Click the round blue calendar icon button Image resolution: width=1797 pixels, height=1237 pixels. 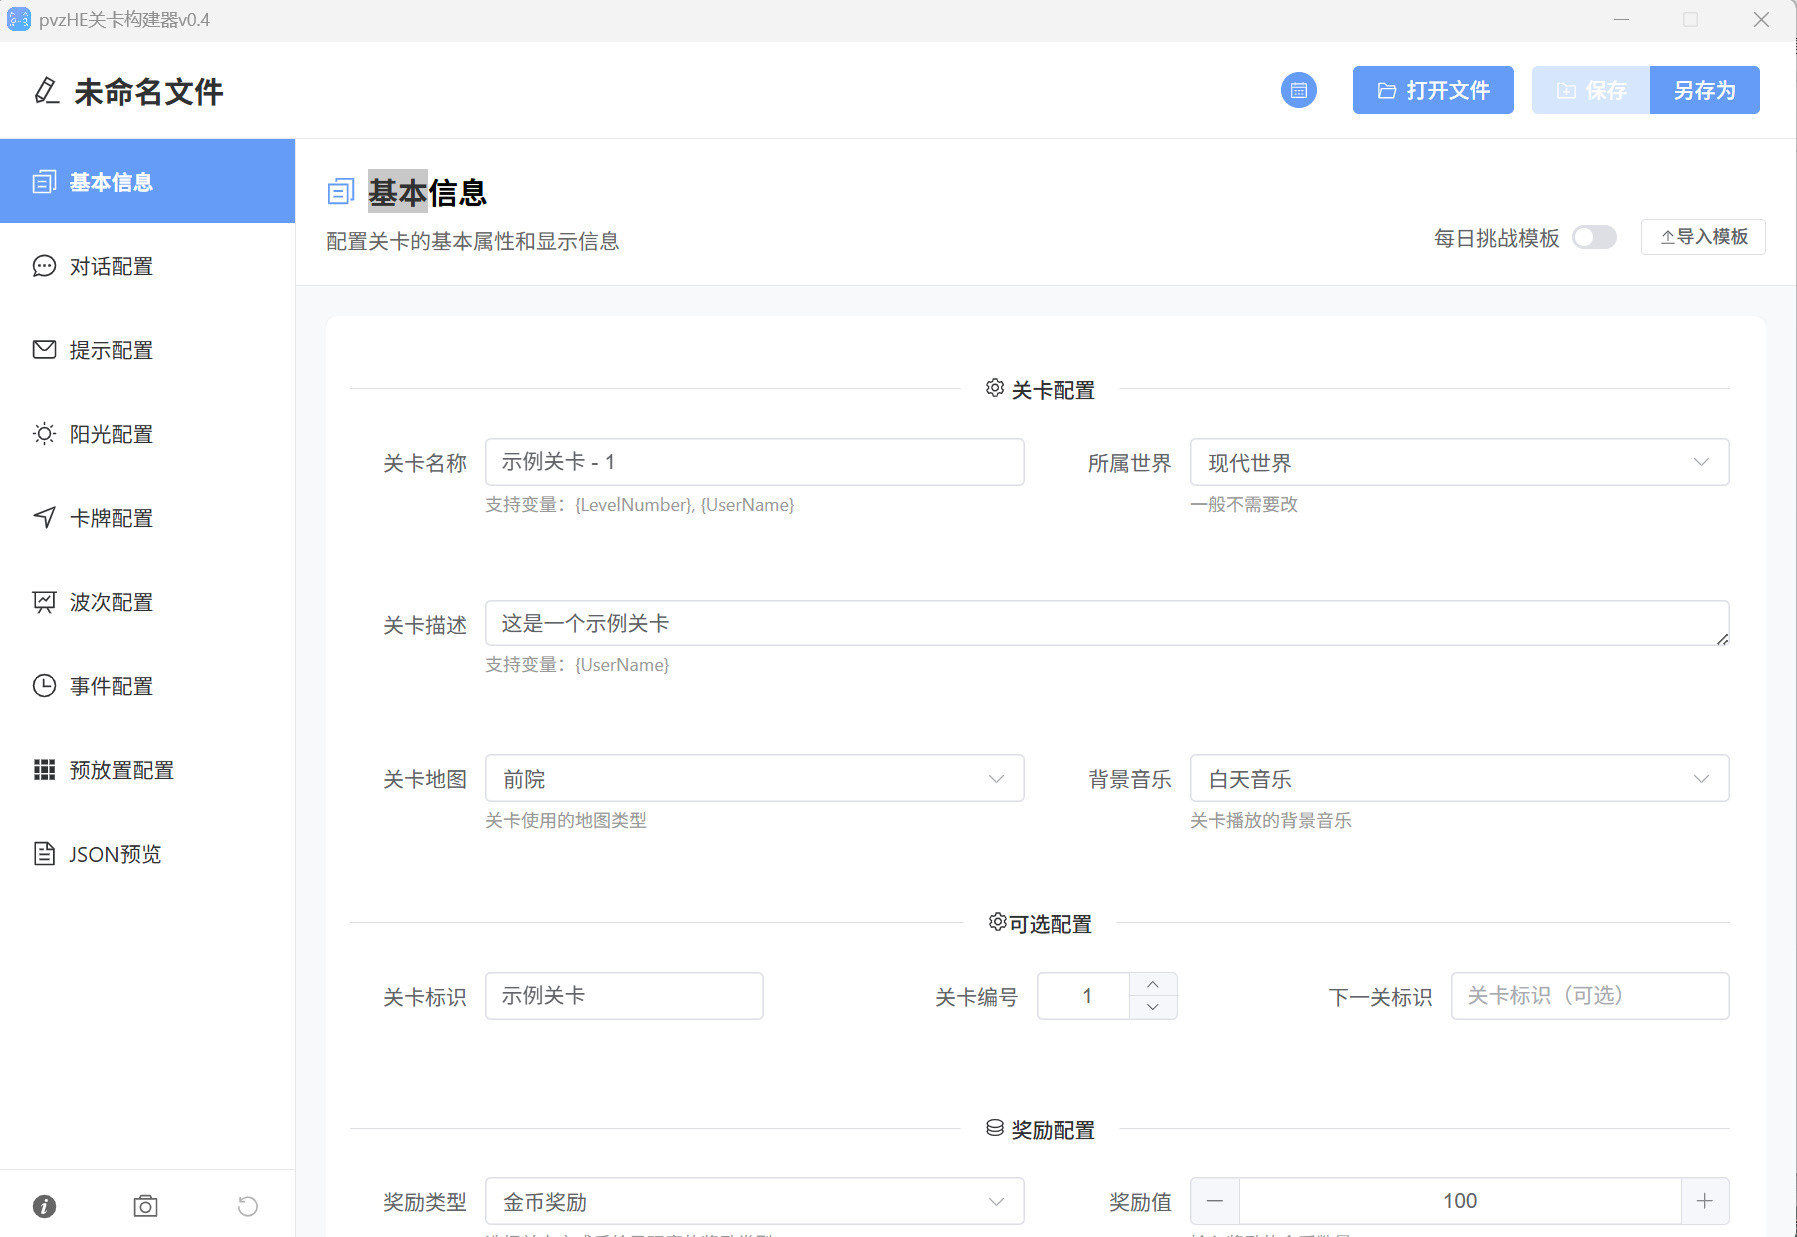coord(1298,90)
